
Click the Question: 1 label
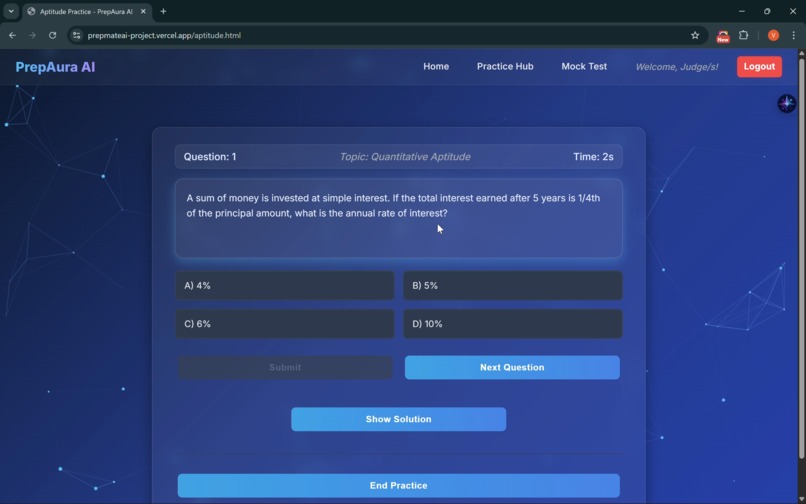[x=210, y=157]
